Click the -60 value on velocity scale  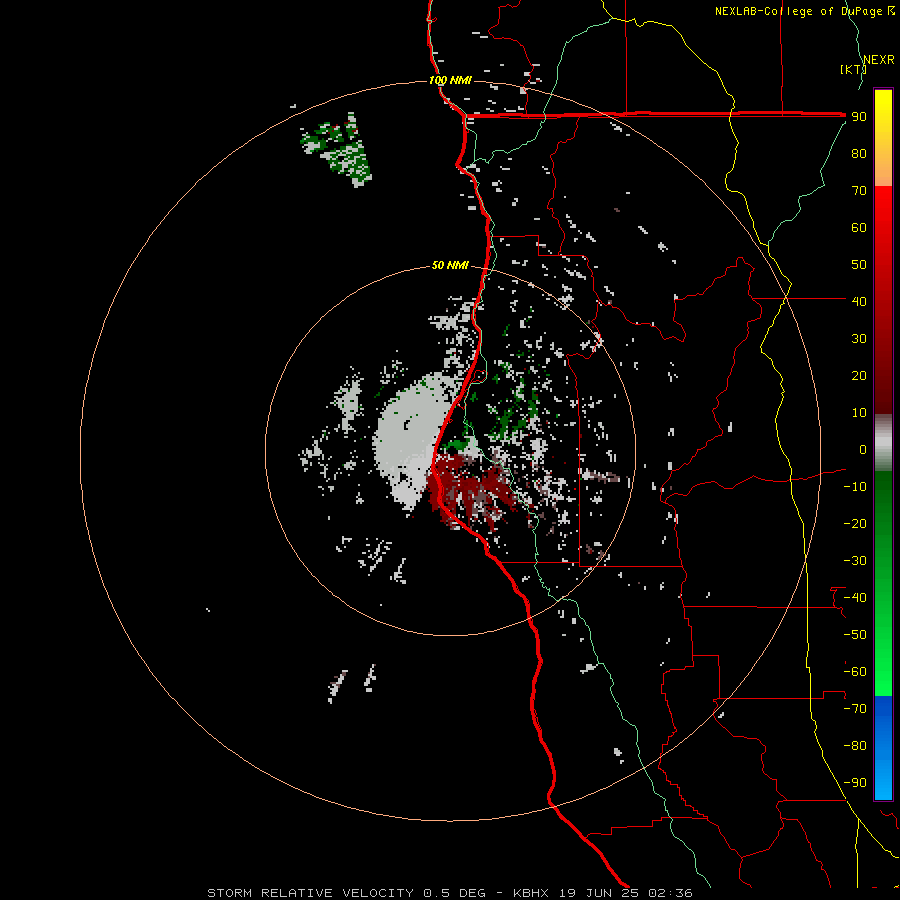tap(855, 672)
